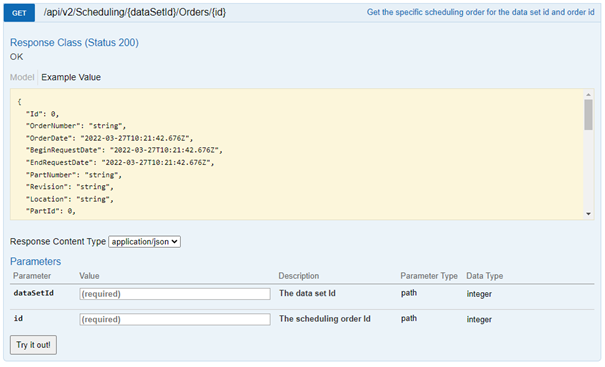
Task: Focus the id value input field
Action: point(175,319)
